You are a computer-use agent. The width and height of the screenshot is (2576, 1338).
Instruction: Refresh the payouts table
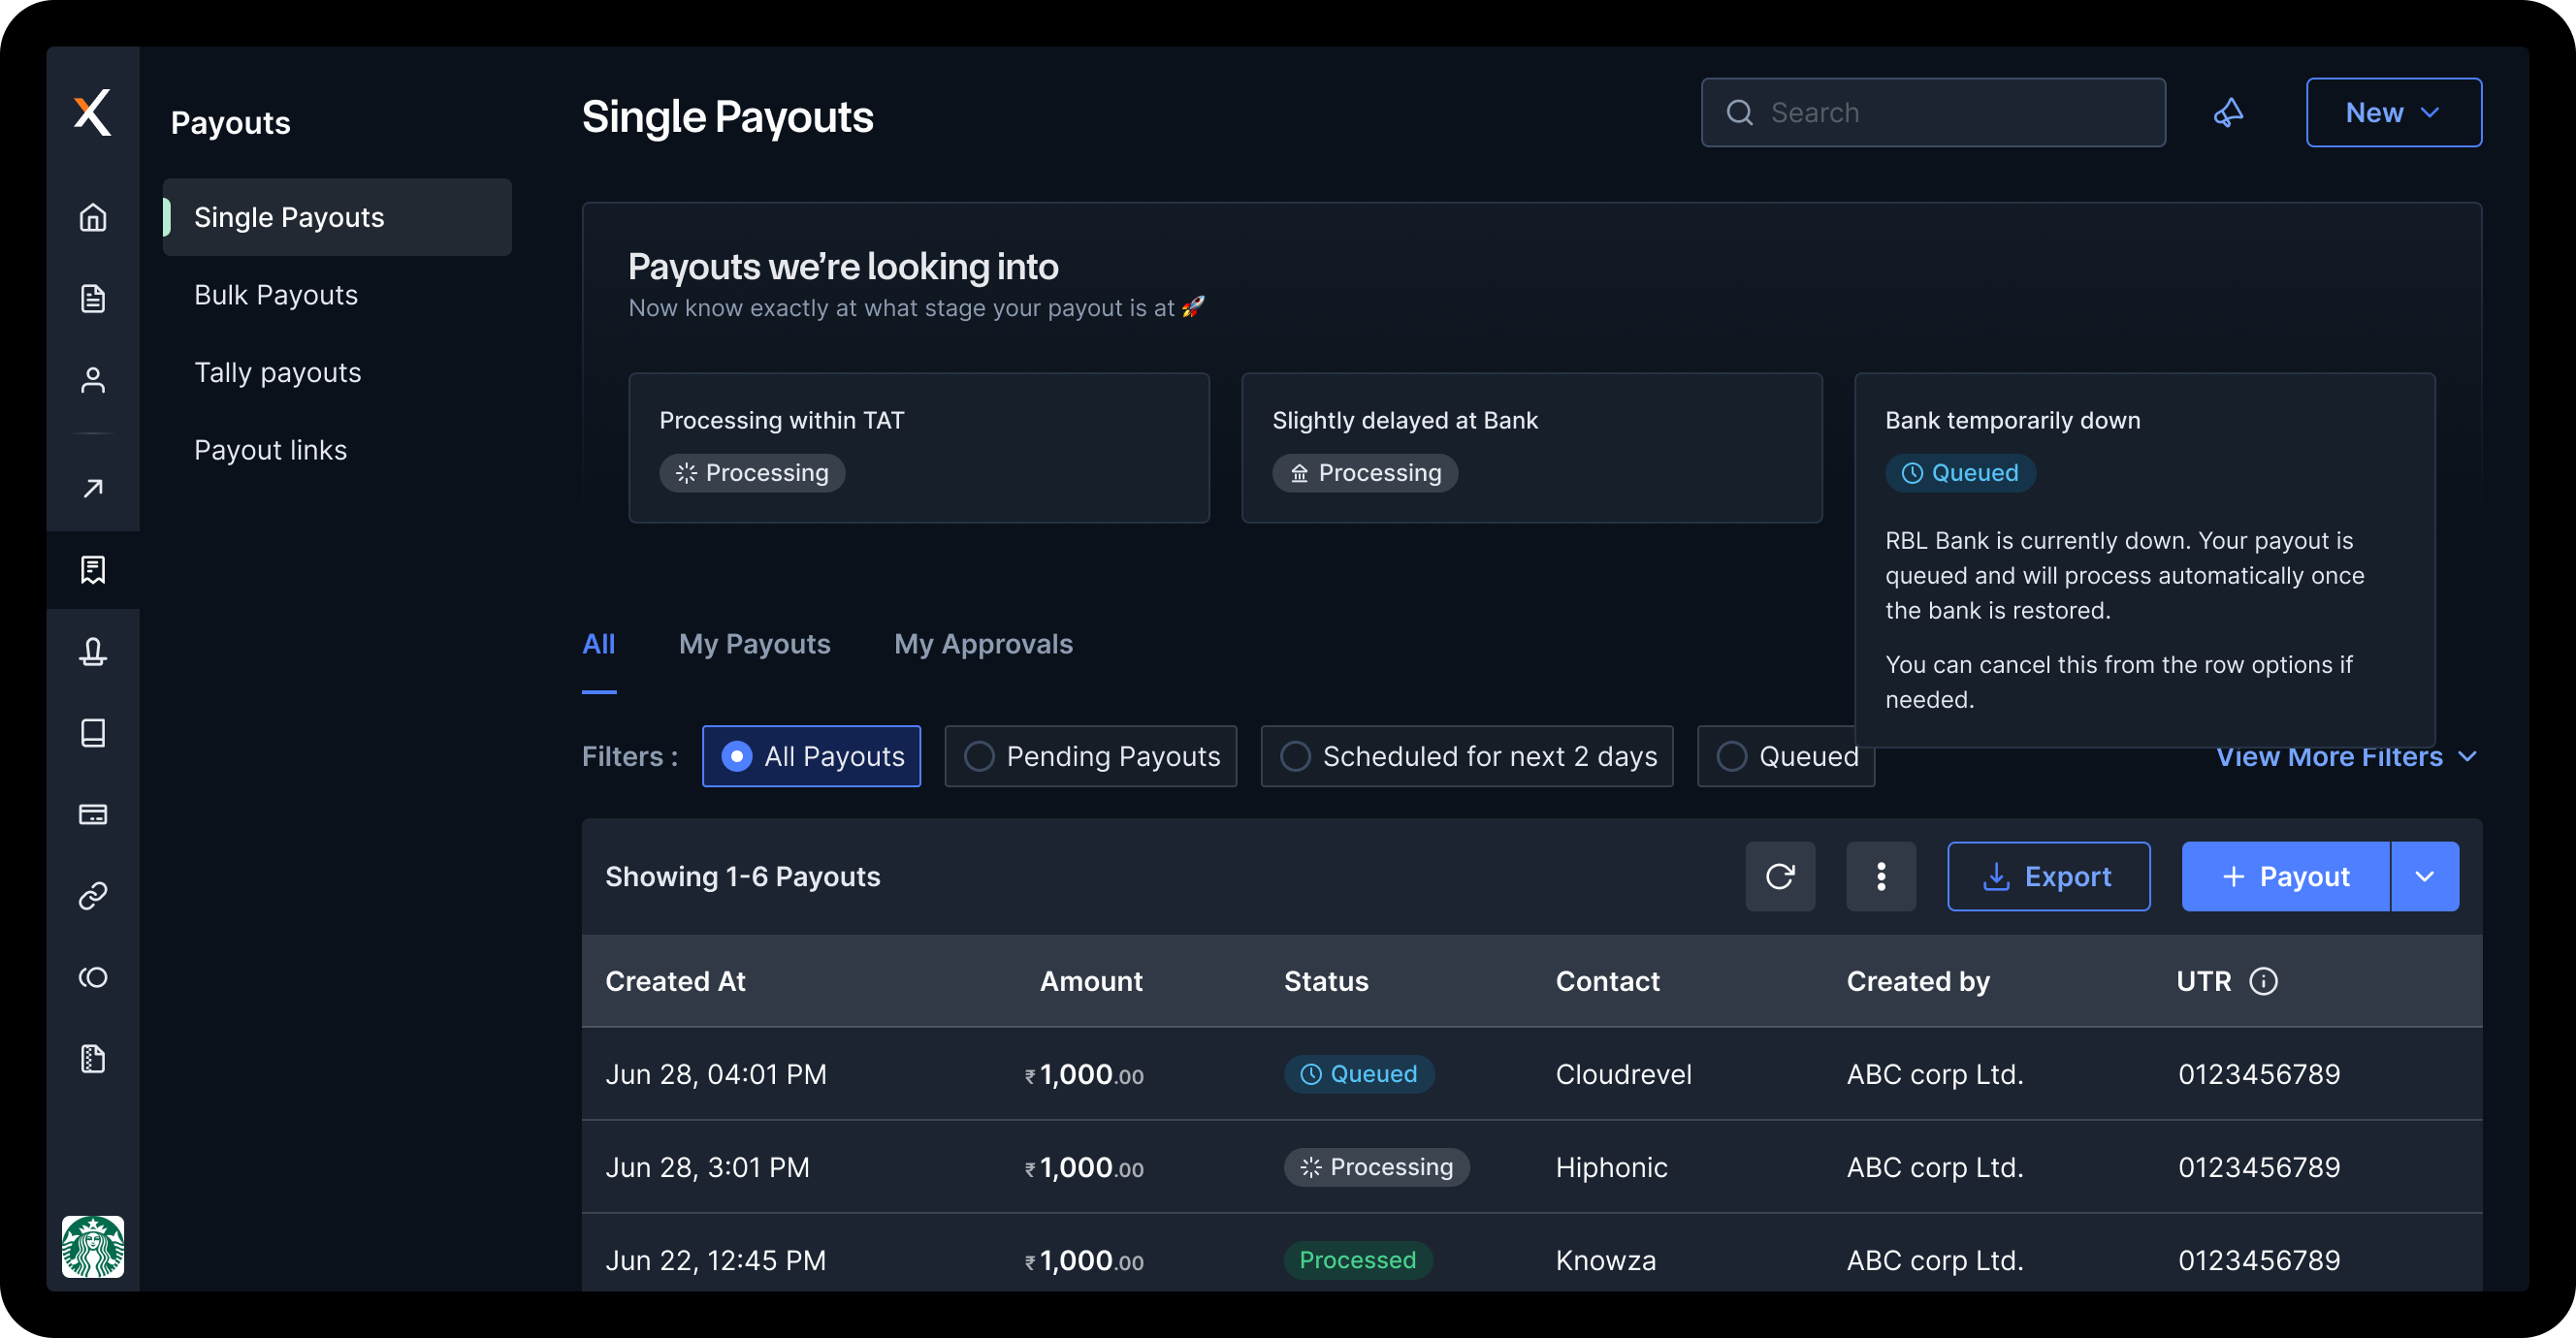[1780, 876]
